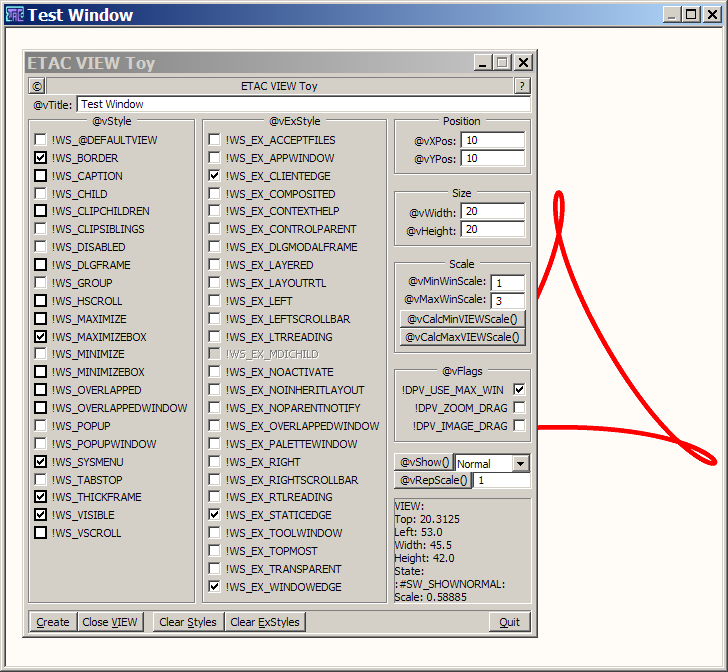Click the @vWidth input field
This screenshot has width=728, height=672.
click(x=492, y=212)
